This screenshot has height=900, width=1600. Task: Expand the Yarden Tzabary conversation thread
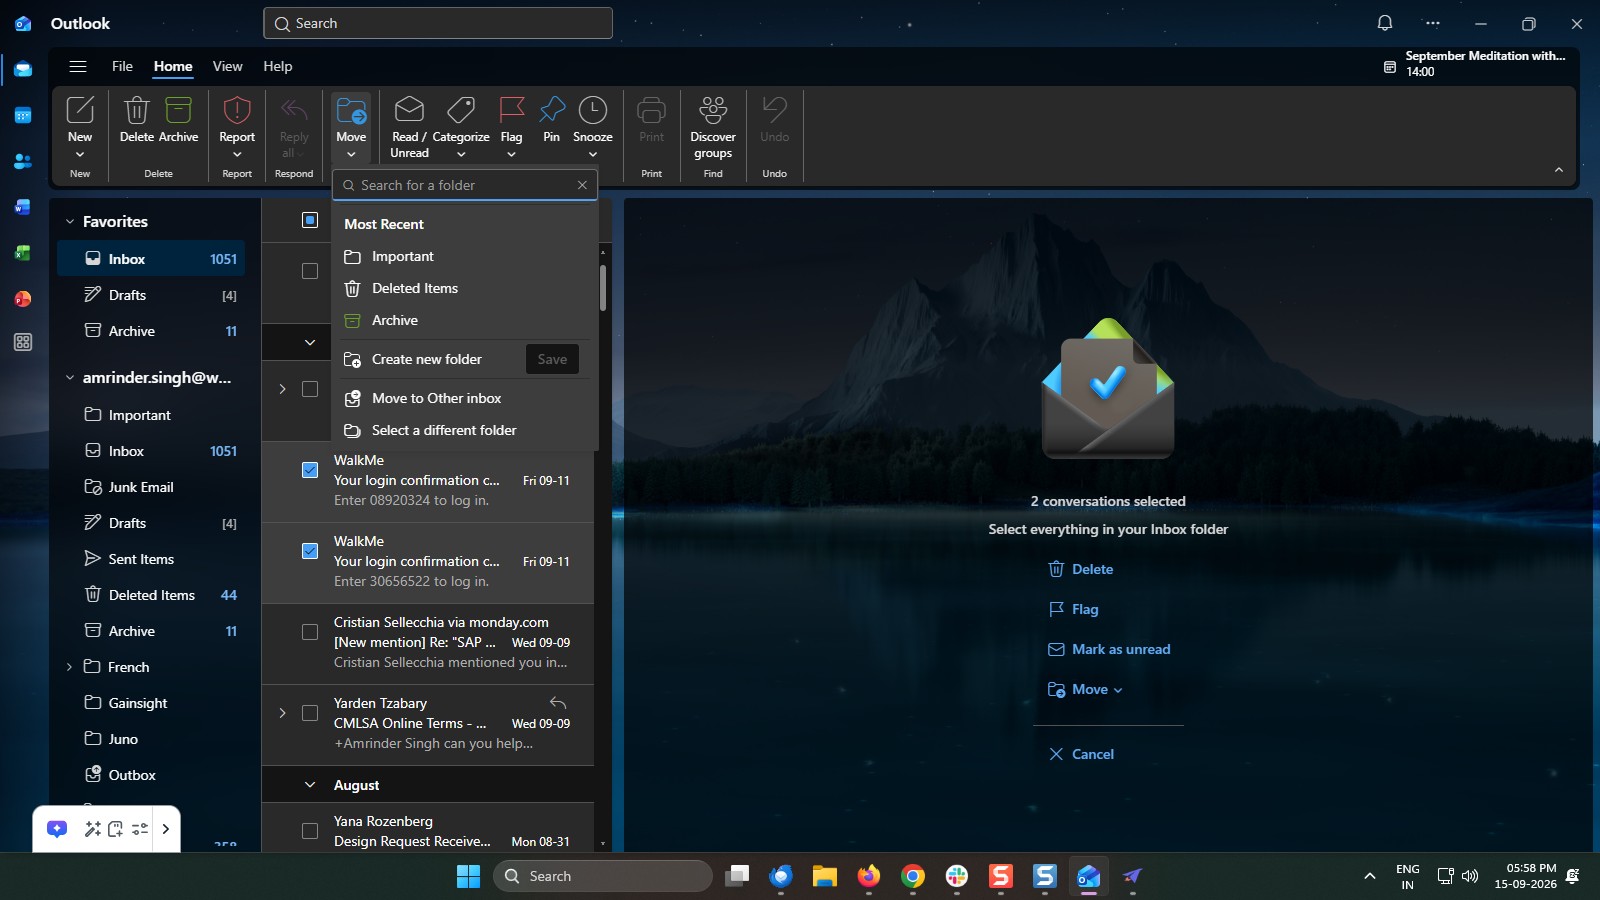coord(282,713)
